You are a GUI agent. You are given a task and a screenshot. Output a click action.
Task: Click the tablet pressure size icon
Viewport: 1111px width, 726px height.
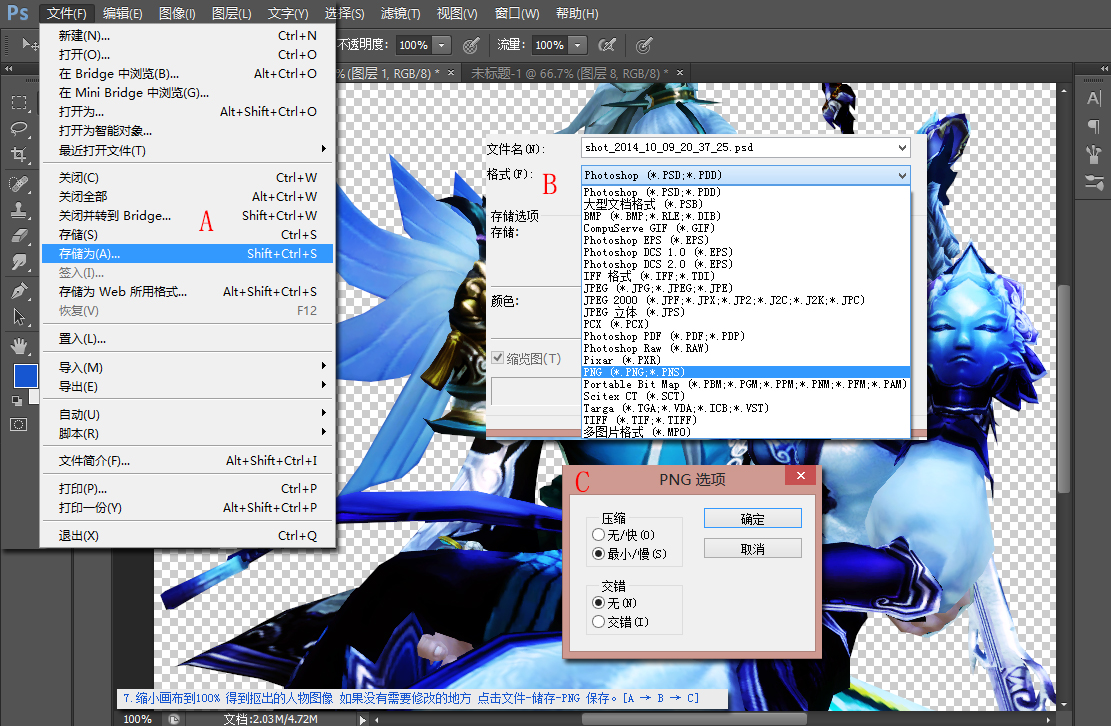click(x=643, y=45)
